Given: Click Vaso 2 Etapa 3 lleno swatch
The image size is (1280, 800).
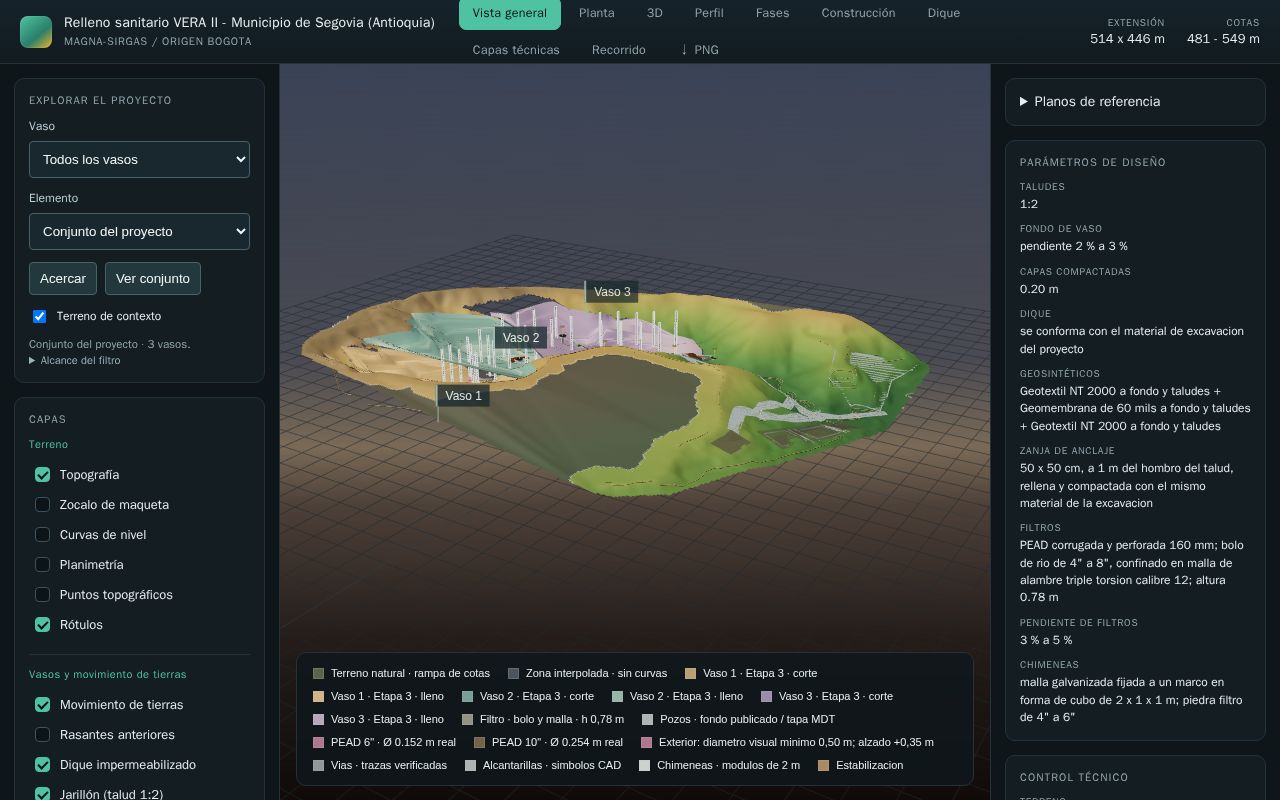Looking at the screenshot, I should click(x=618, y=697).
